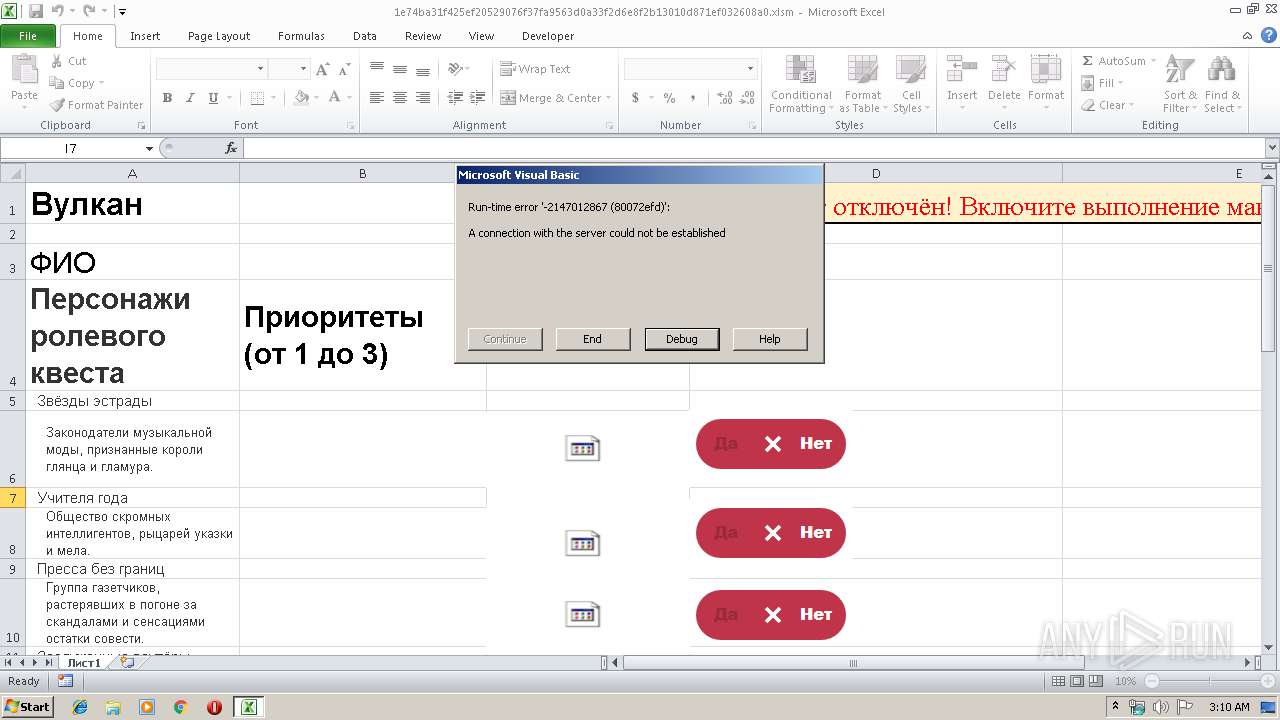This screenshot has height=720, width=1280.
Task: Click the Windows Start button
Action: 28,706
